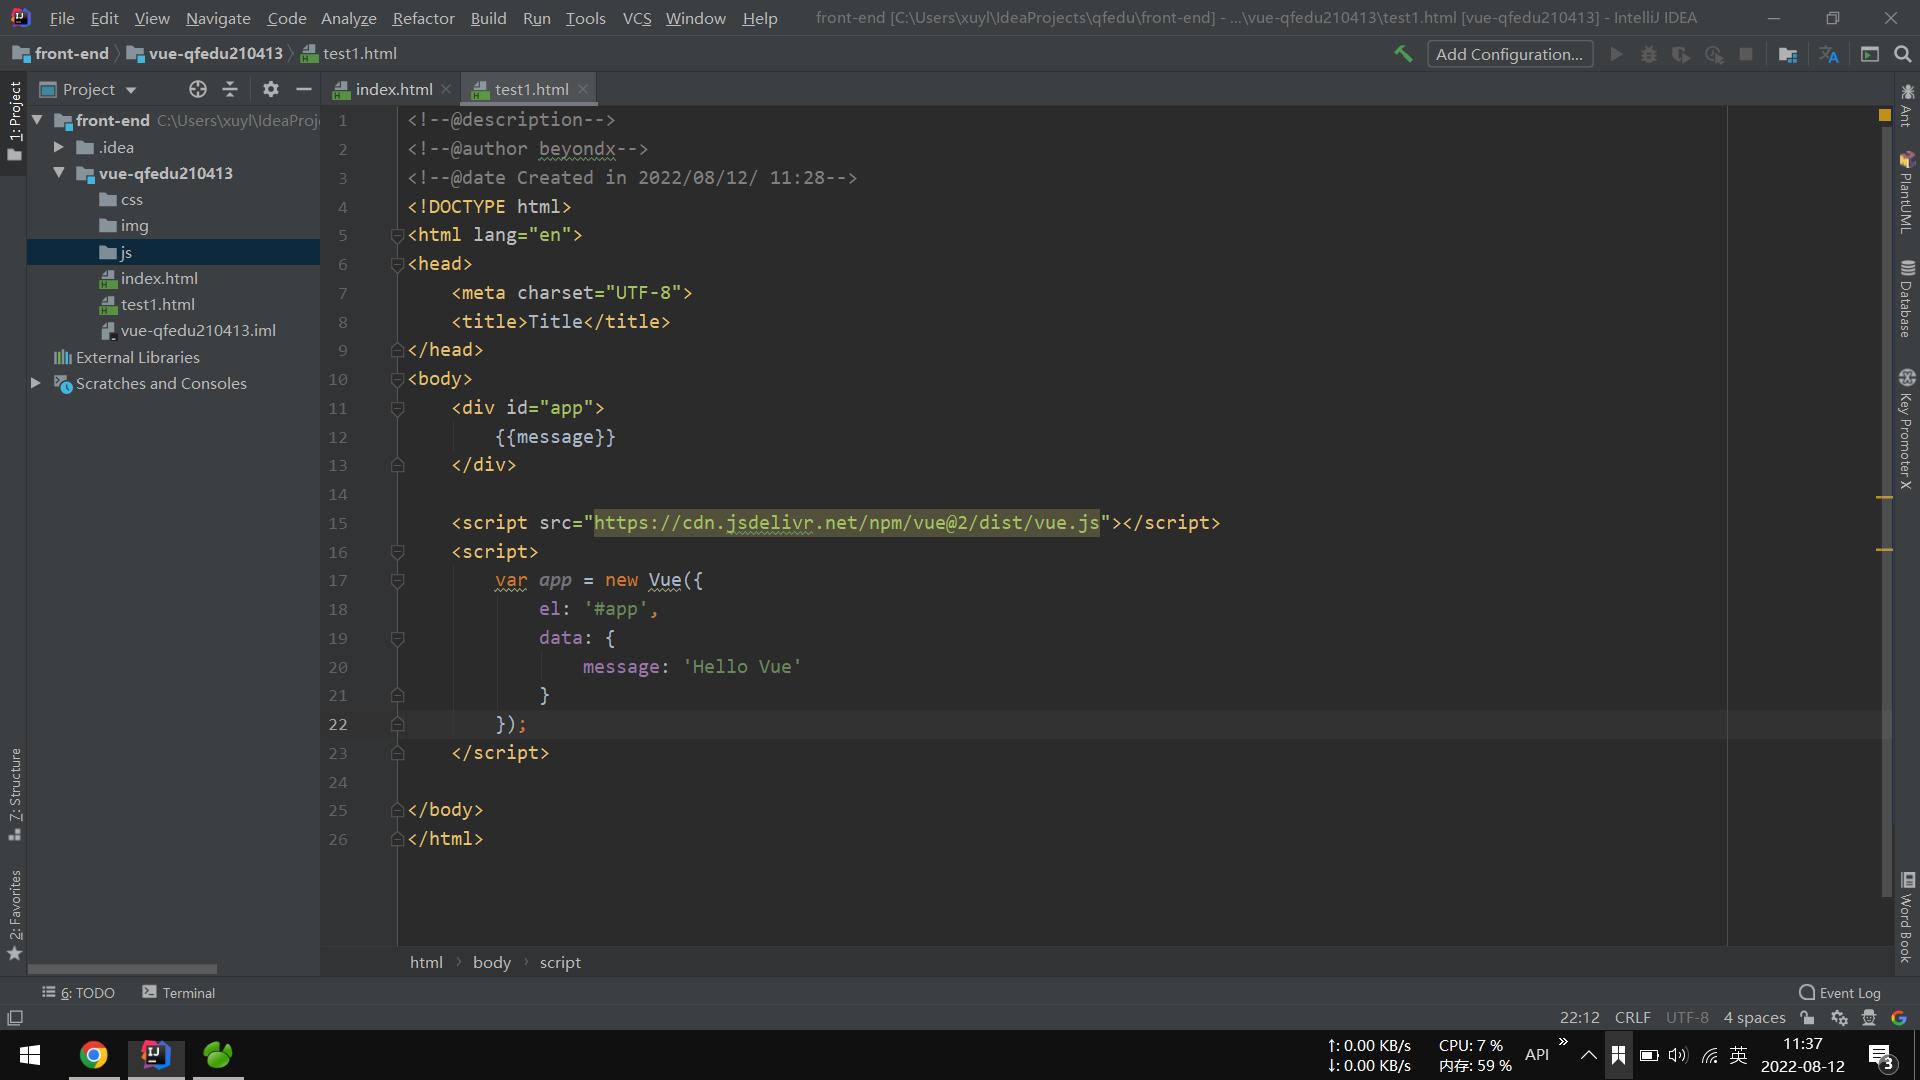Click the Debug bug icon in toolbar

point(1649,54)
